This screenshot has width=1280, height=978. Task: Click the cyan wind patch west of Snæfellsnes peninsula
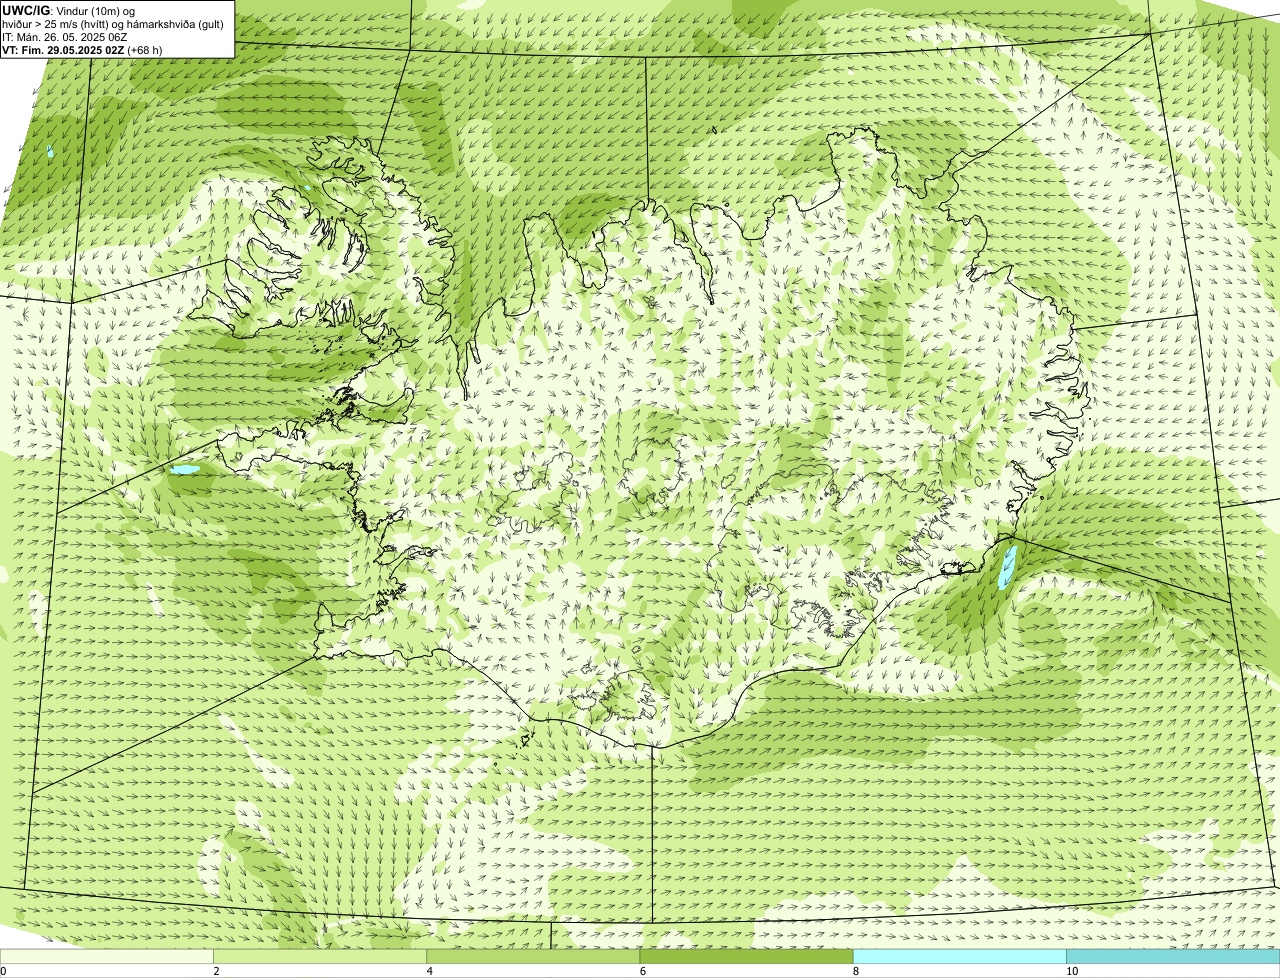(x=185, y=468)
